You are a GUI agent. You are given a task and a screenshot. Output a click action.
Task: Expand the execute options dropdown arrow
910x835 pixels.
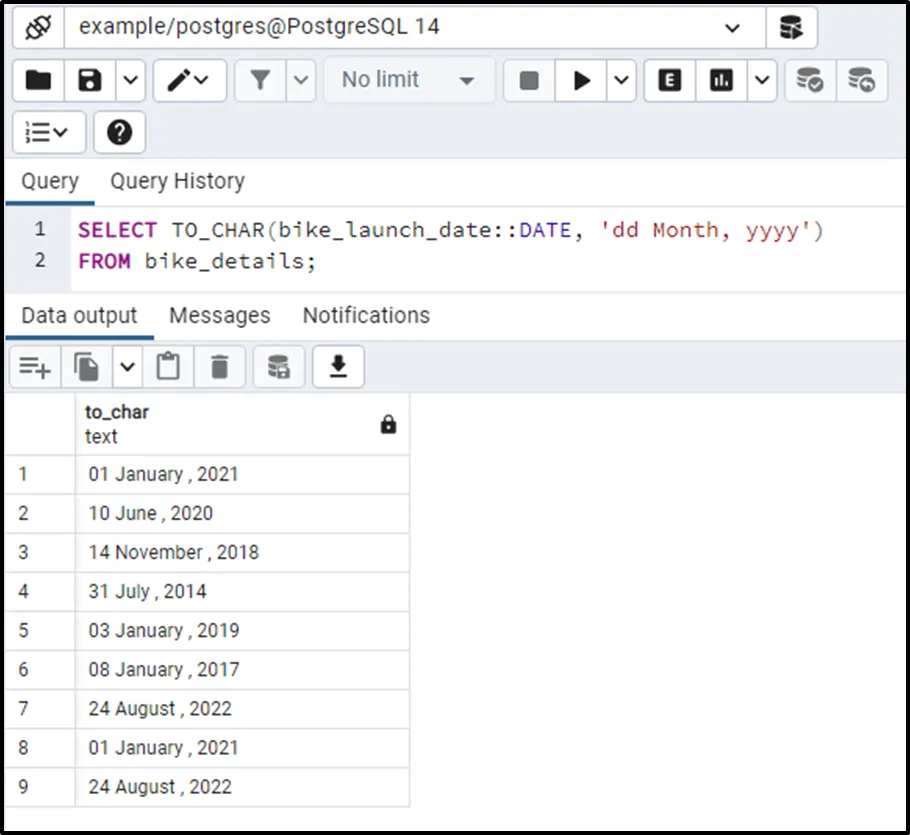621,80
